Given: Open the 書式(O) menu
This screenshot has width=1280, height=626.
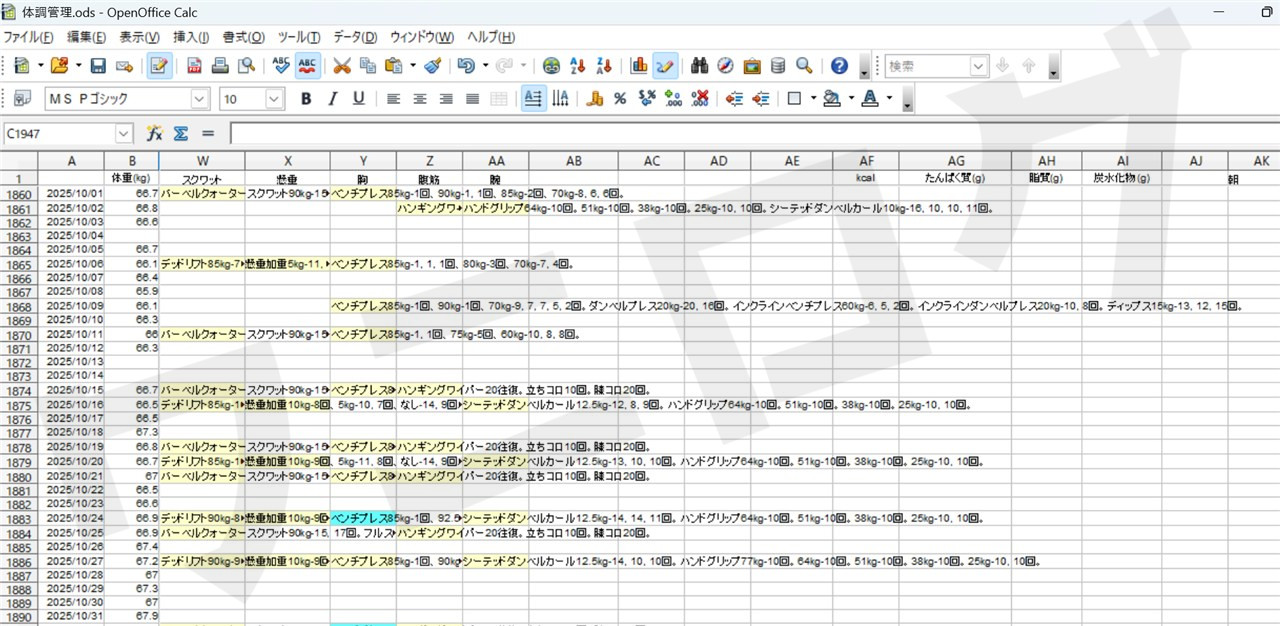Looking at the screenshot, I should tap(243, 37).
